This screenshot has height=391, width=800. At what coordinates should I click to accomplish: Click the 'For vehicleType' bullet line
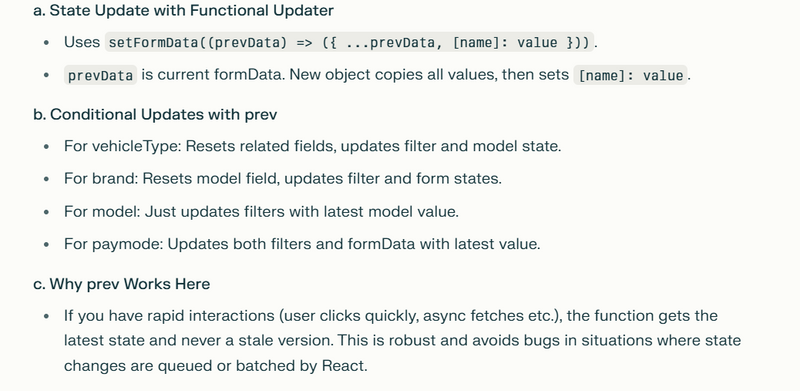tap(312, 146)
